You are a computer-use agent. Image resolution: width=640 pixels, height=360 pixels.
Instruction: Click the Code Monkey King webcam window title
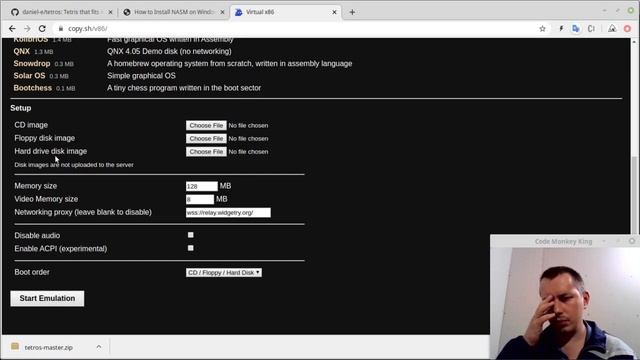click(563, 242)
